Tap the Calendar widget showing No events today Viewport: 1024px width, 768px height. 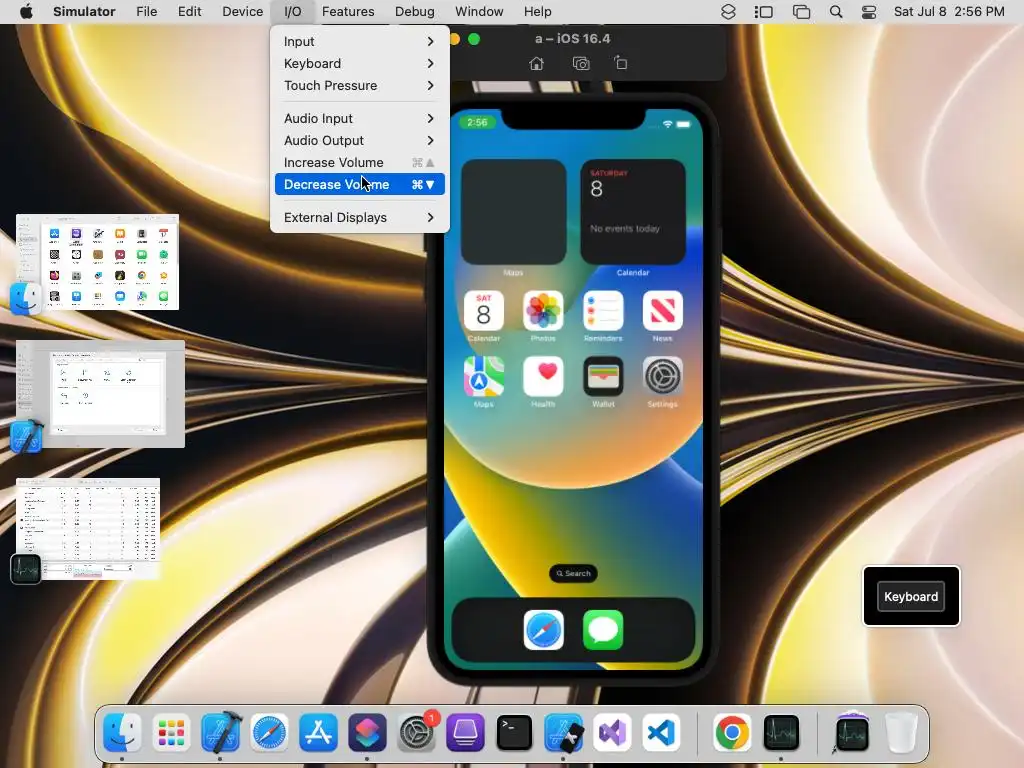(x=633, y=212)
